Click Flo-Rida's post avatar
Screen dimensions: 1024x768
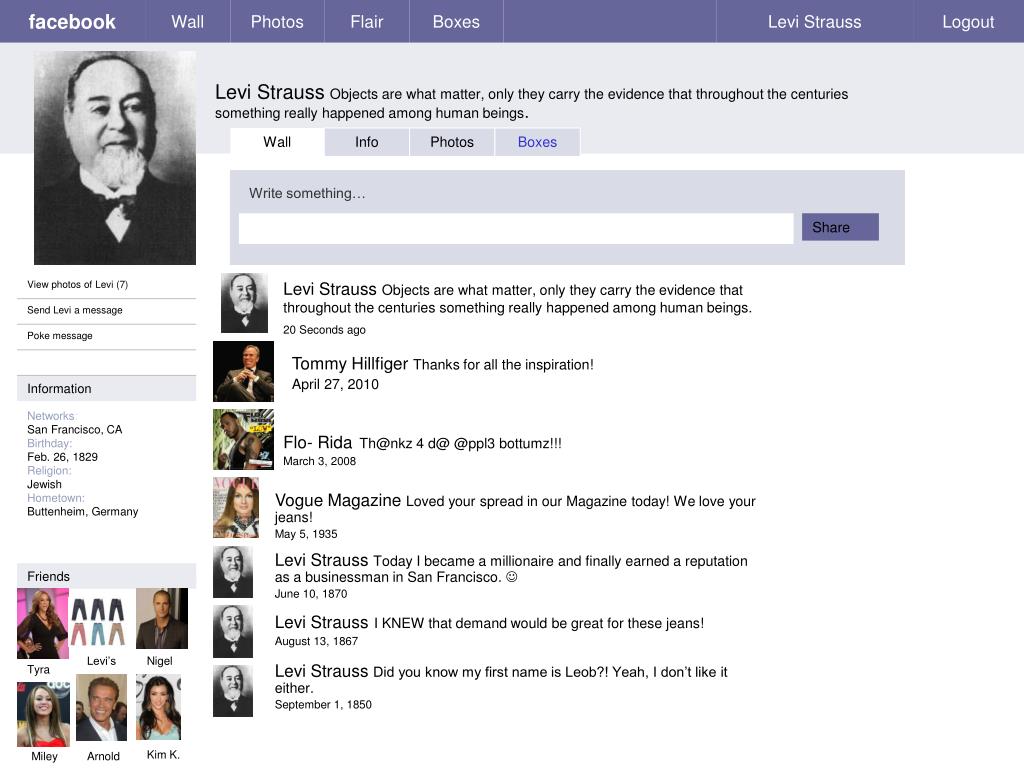pyautogui.click(x=244, y=440)
